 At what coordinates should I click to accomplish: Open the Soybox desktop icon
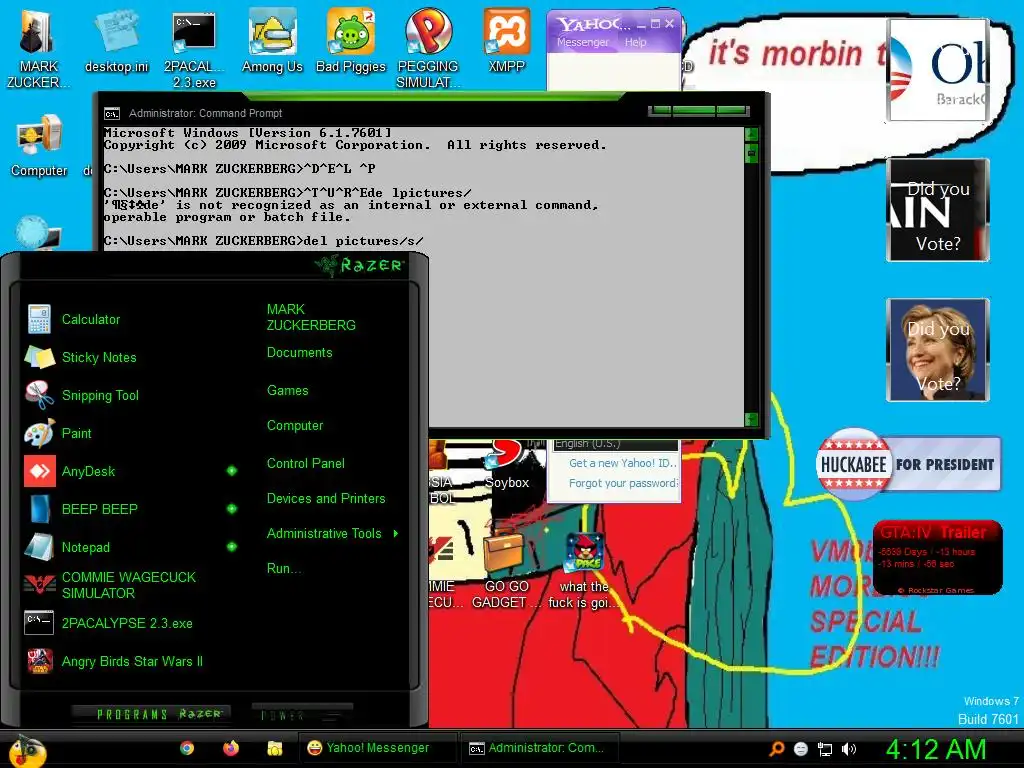tap(507, 465)
